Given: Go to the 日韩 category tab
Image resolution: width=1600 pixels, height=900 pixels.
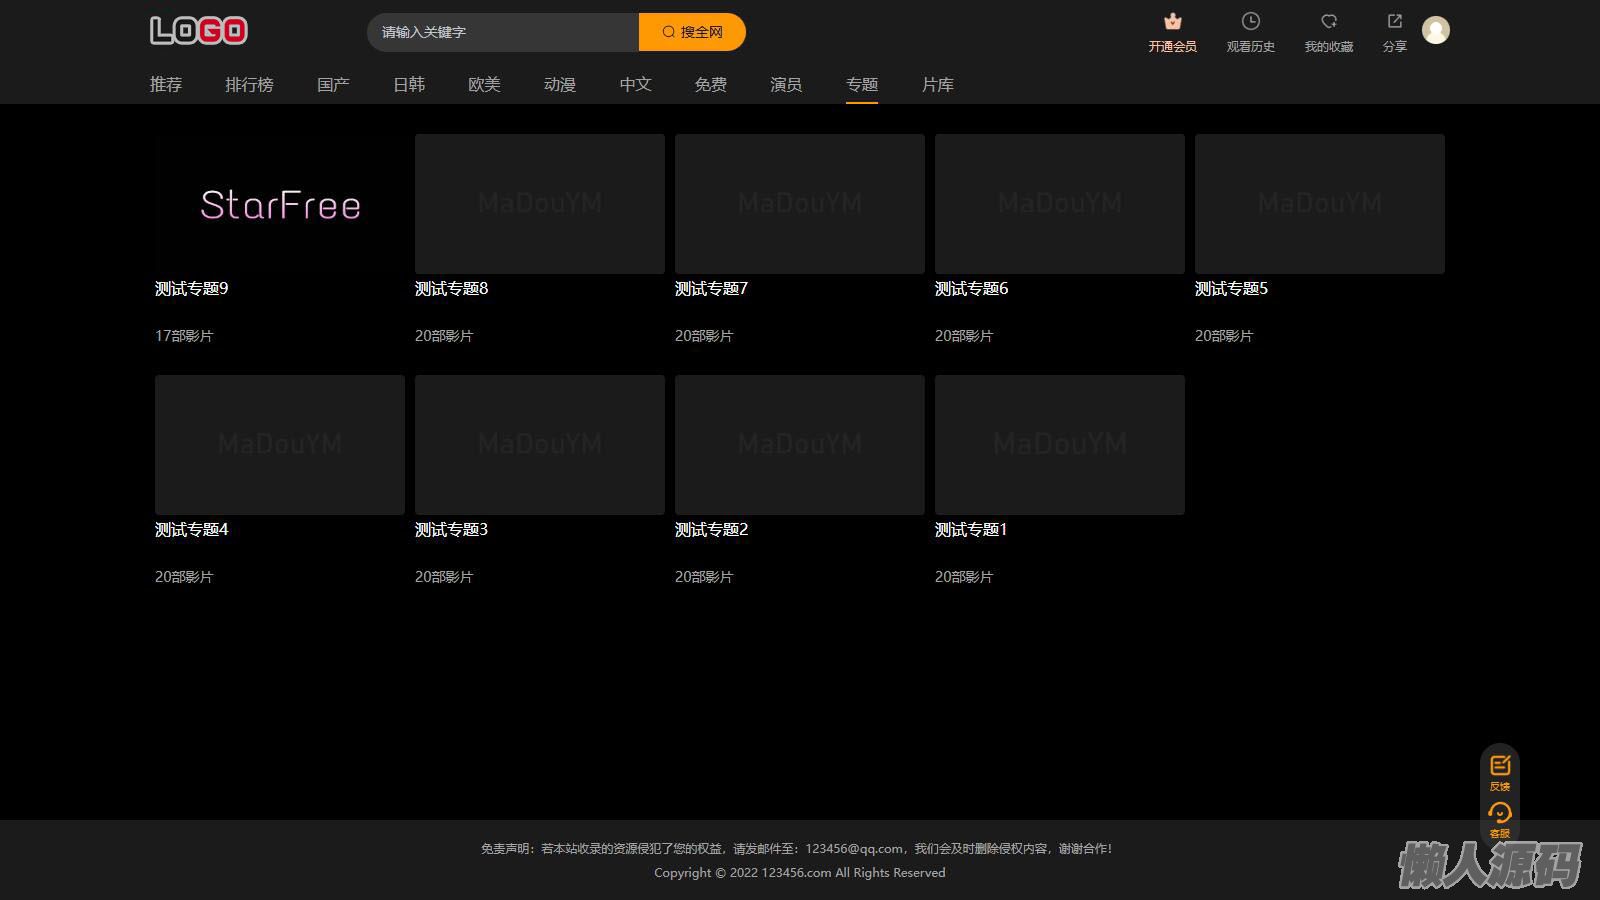Looking at the screenshot, I should pyautogui.click(x=409, y=85).
